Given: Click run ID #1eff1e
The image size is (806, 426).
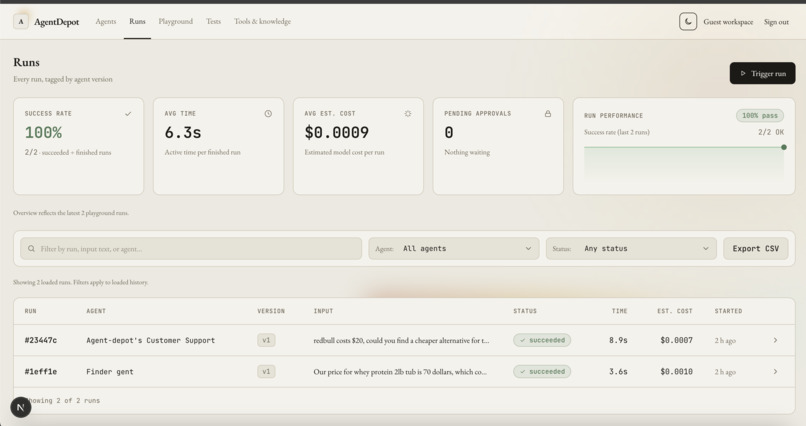Looking at the screenshot, I should pyautogui.click(x=41, y=372).
